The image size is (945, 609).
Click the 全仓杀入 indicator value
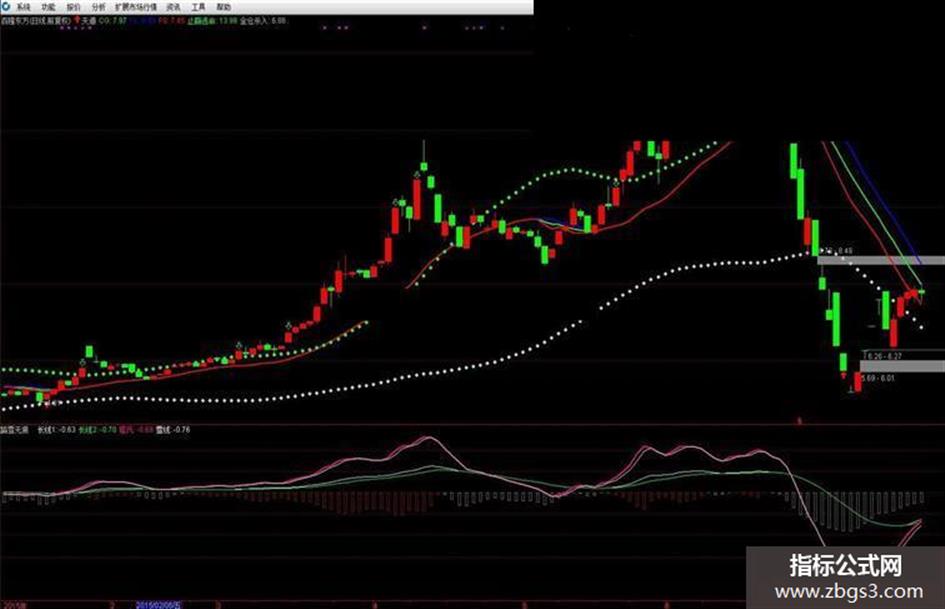pyautogui.click(x=262, y=21)
